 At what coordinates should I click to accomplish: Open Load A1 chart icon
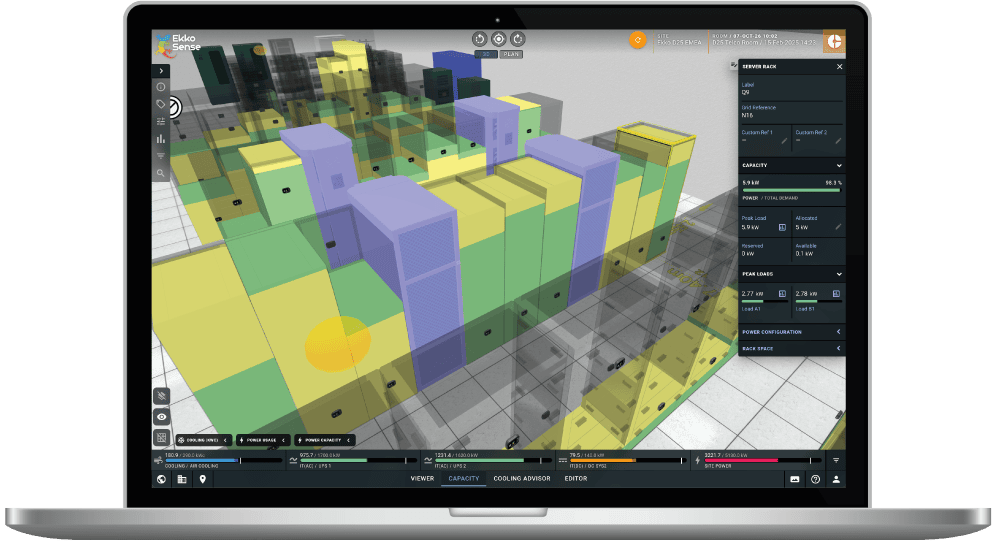783,293
